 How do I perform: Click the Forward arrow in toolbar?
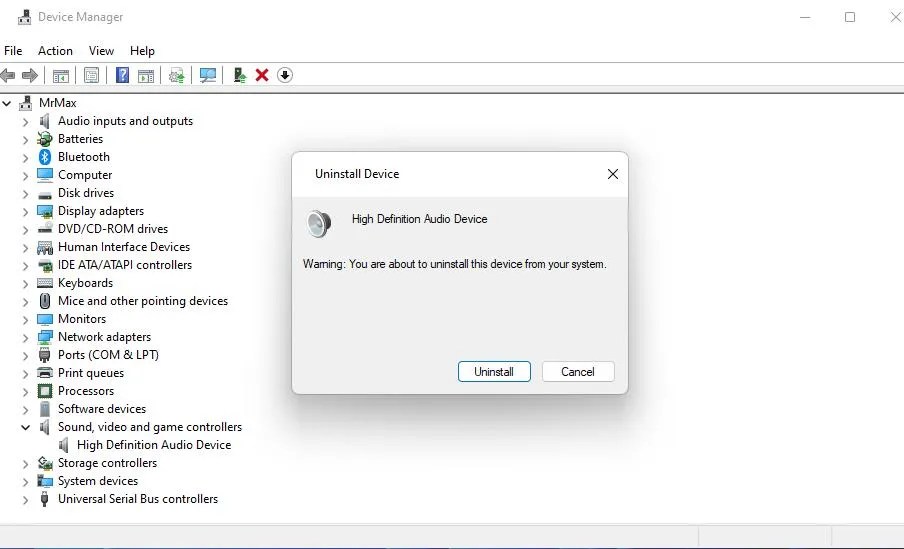coord(29,75)
